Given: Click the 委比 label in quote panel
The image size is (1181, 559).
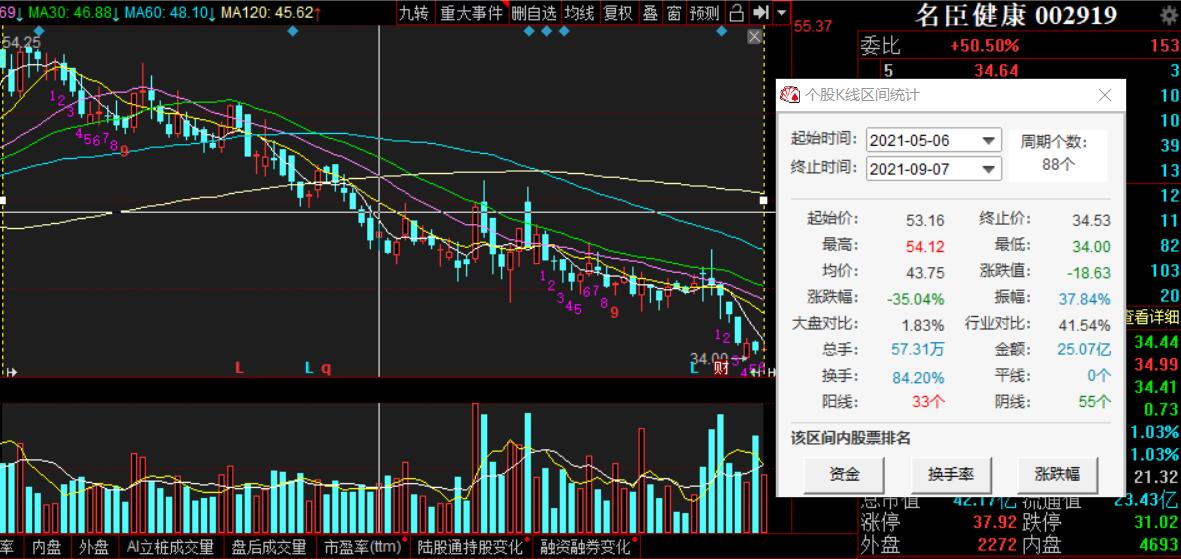Looking at the screenshot, I should (x=880, y=46).
